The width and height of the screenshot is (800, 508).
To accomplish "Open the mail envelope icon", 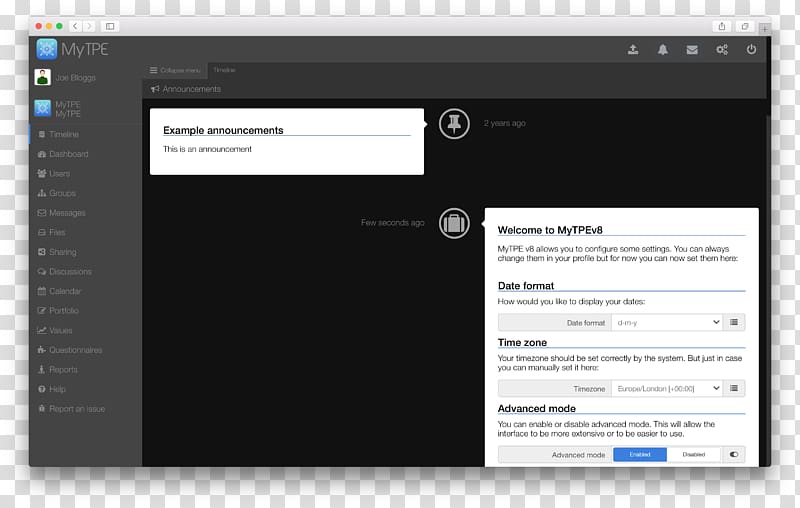I will coord(692,49).
